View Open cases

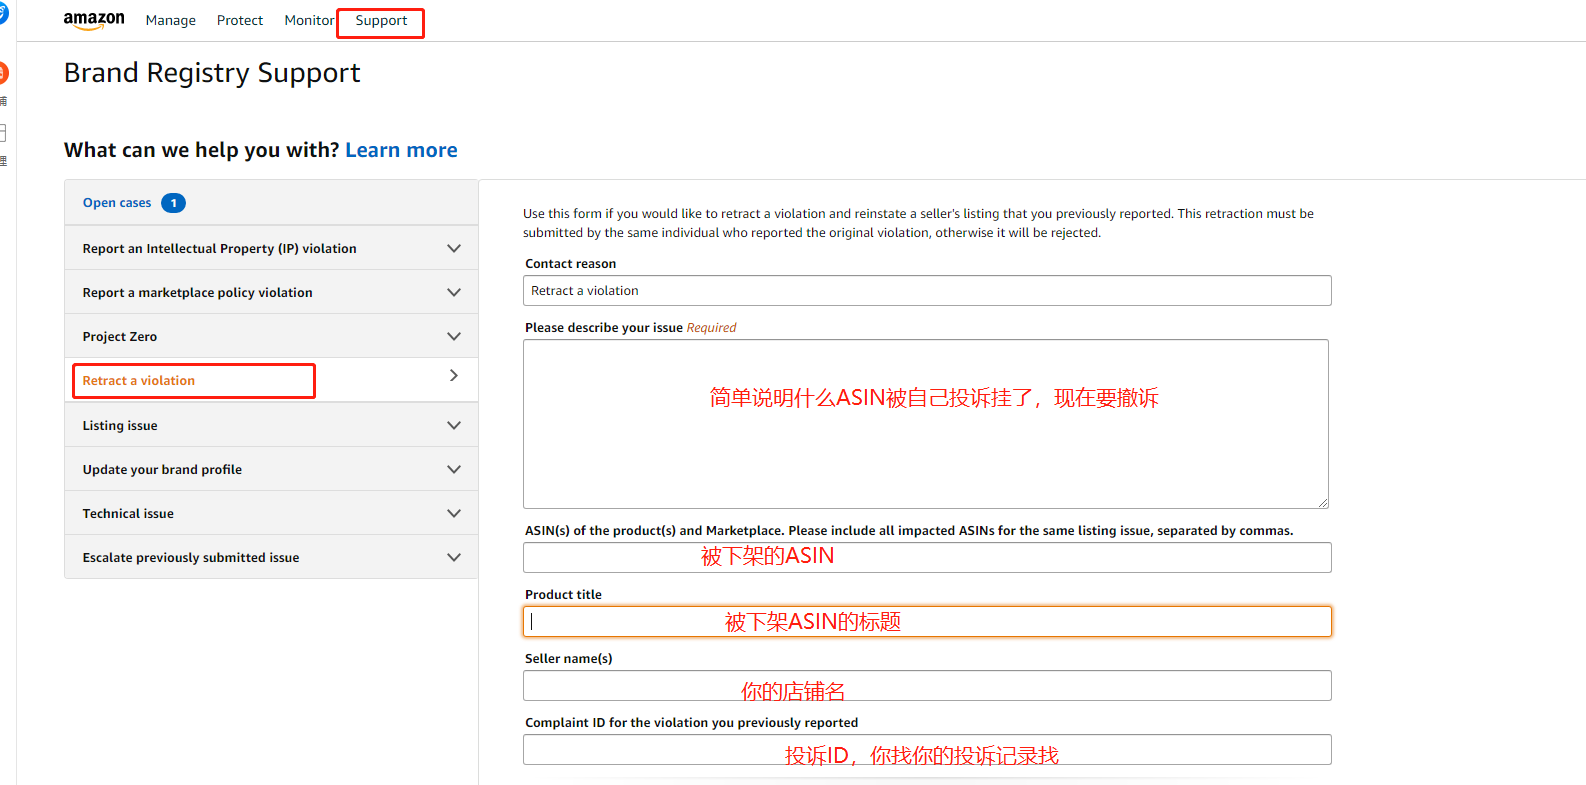click(x=117, y=203)
